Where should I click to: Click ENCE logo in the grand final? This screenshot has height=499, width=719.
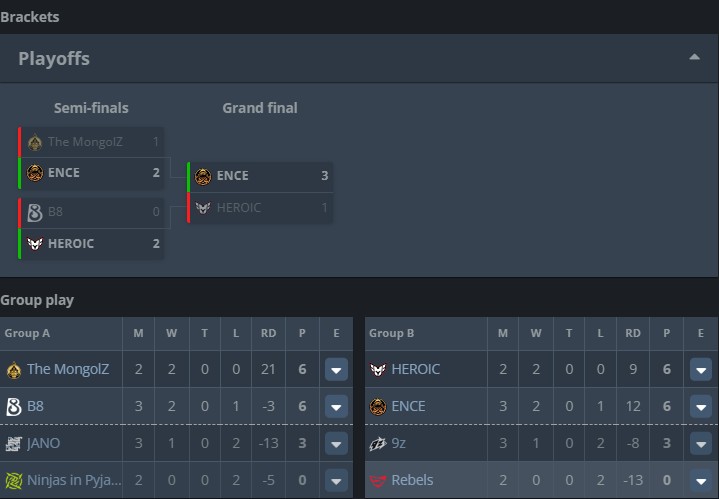tap(203, 176)
